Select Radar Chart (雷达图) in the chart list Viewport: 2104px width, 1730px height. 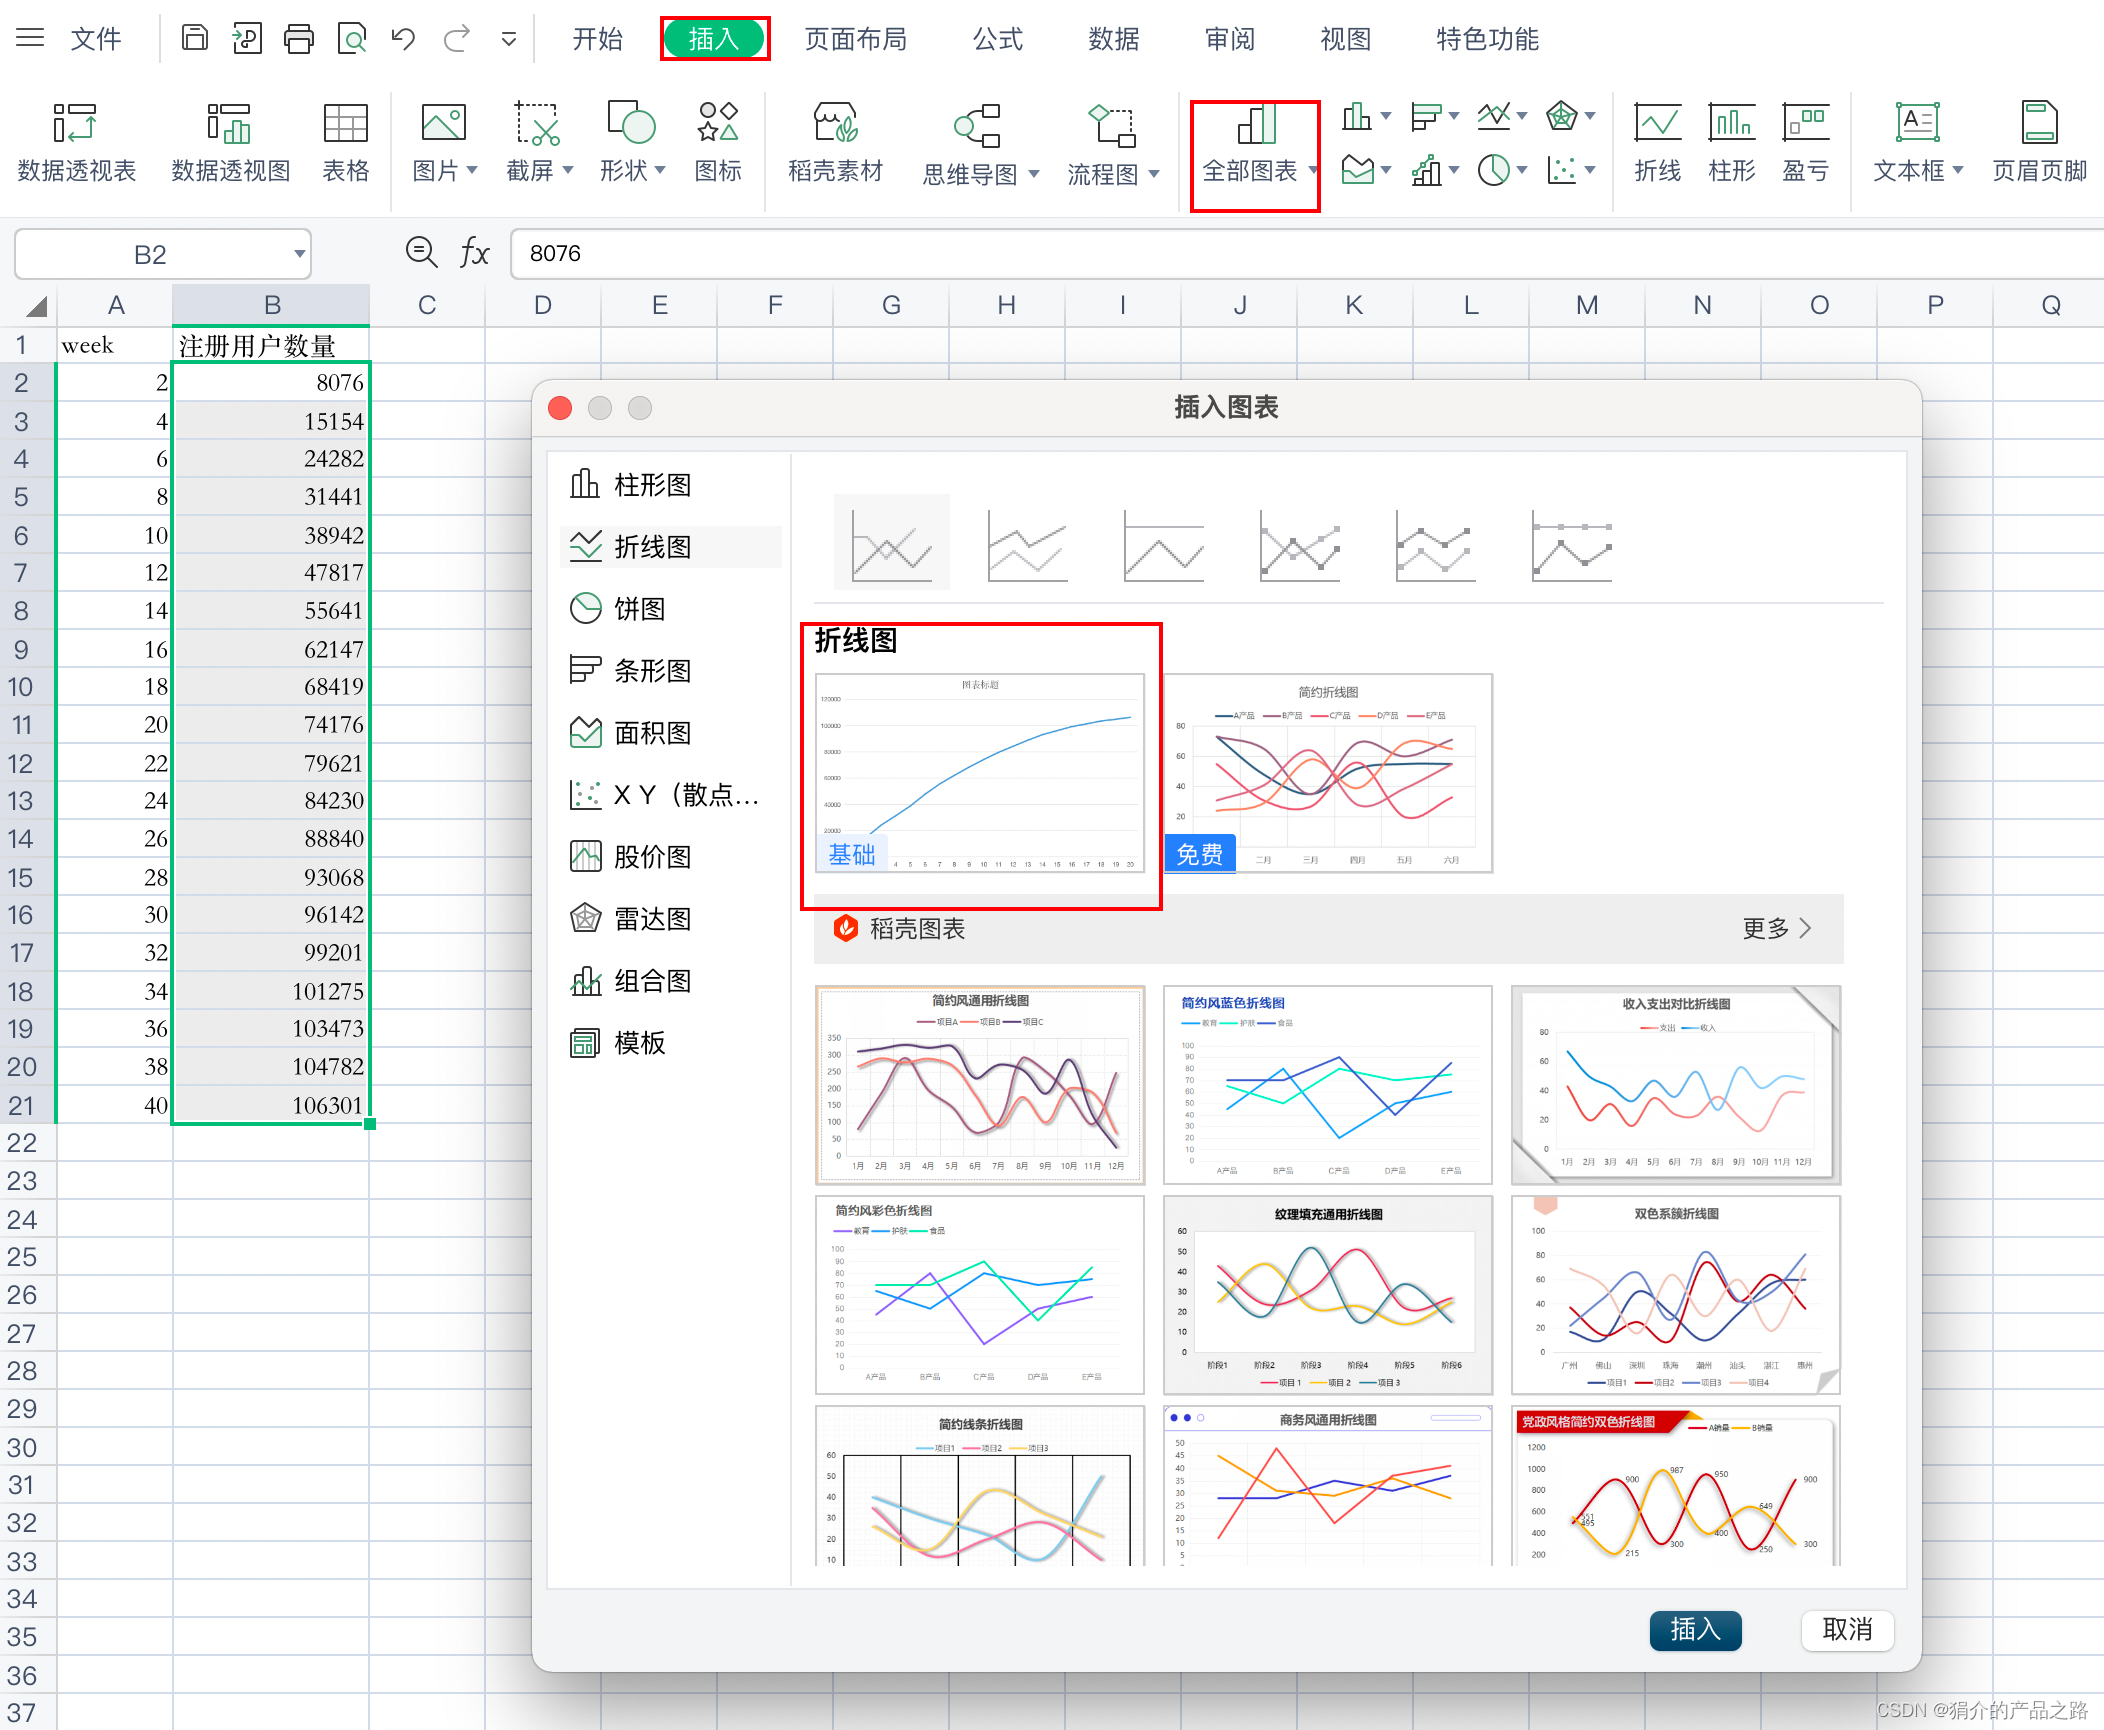point(651,919)
